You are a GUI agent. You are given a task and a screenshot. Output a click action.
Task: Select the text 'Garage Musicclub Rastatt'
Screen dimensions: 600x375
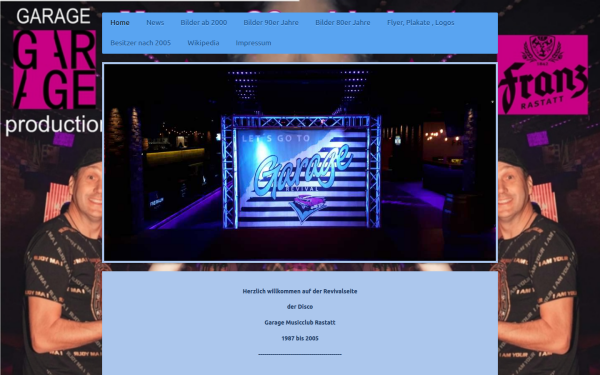point(300,323)
